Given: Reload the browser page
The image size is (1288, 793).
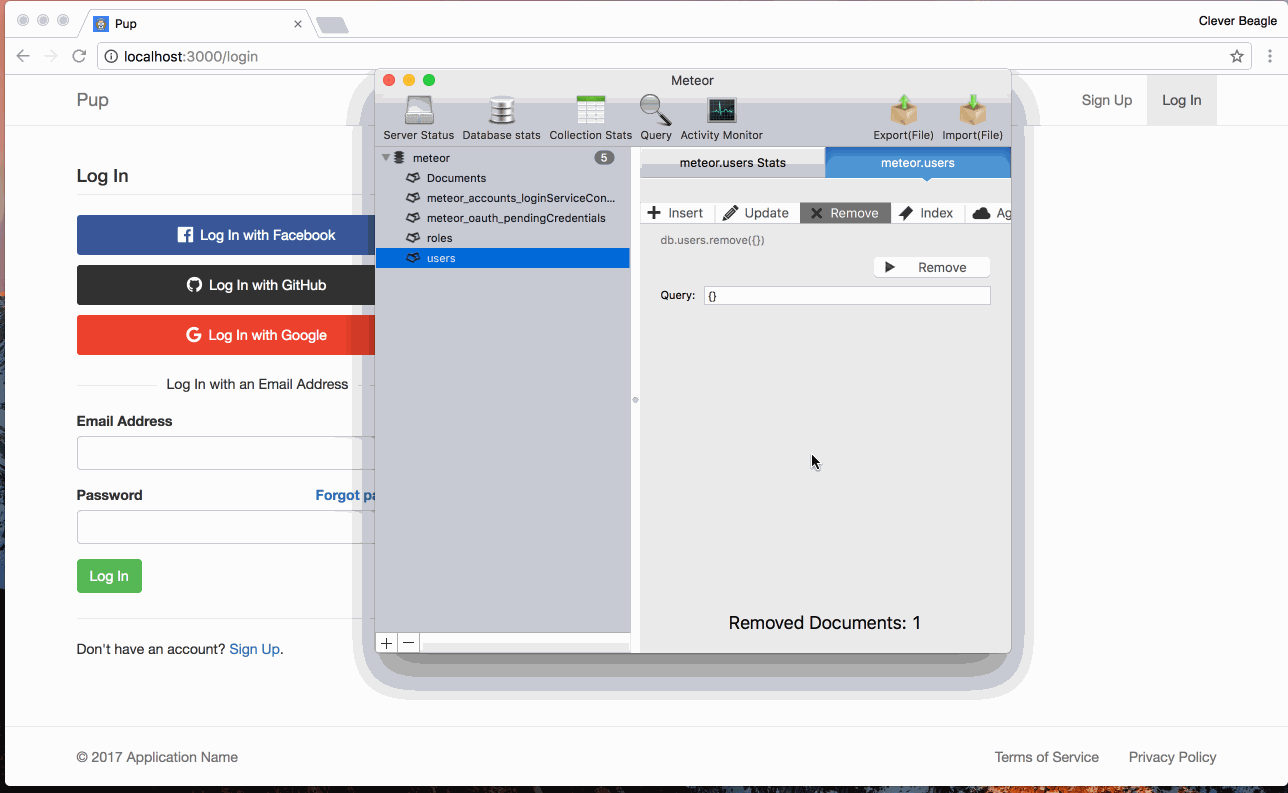Looking at the screenshot, I should [79, 56].
